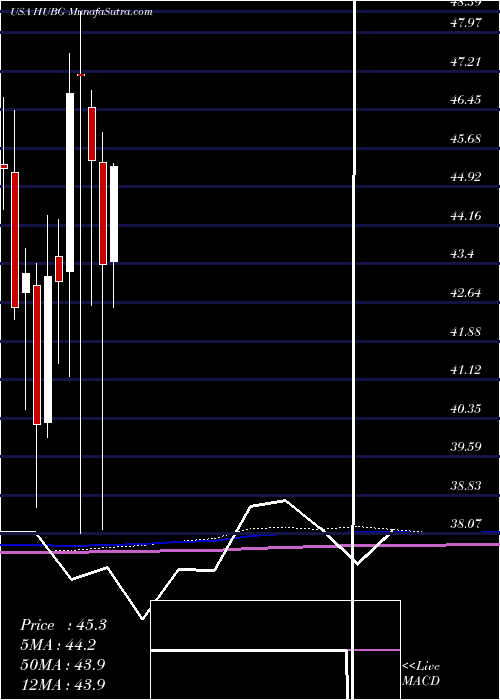Click the Live MACD label

[x=421, y=674]
